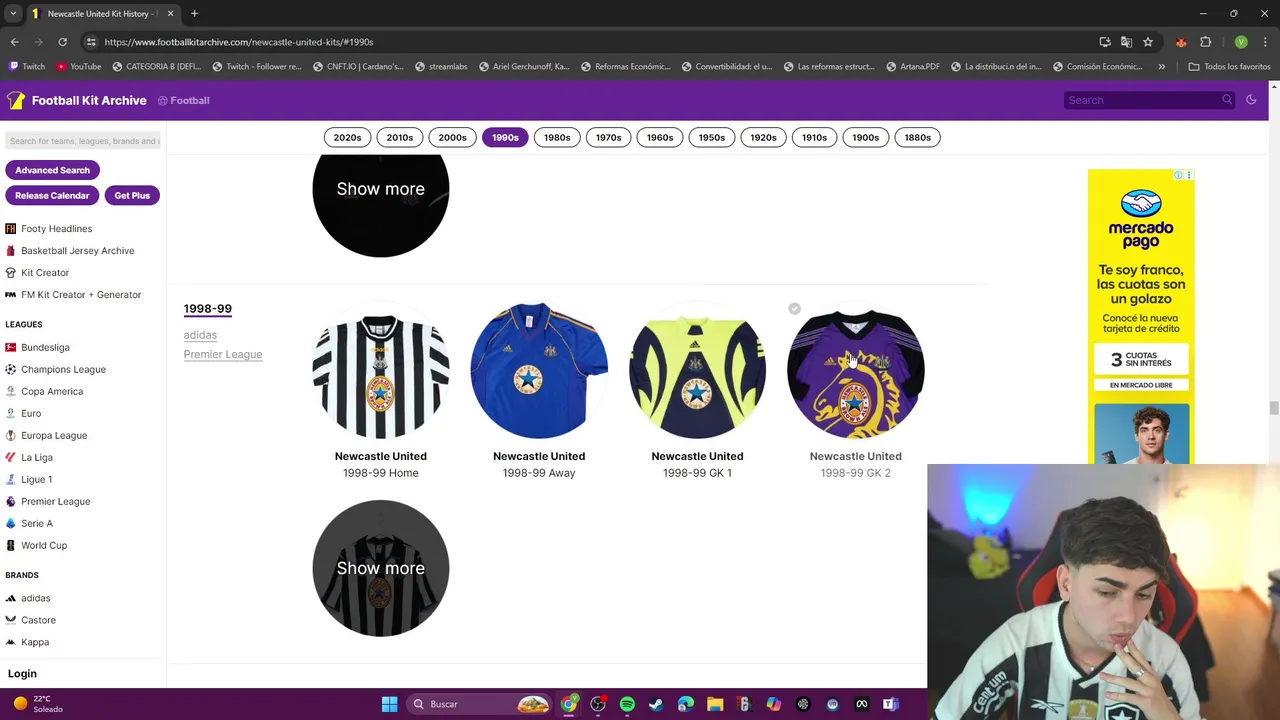
Task: Click the Football Kit Archive logo
Action: [x=77, y=100]
